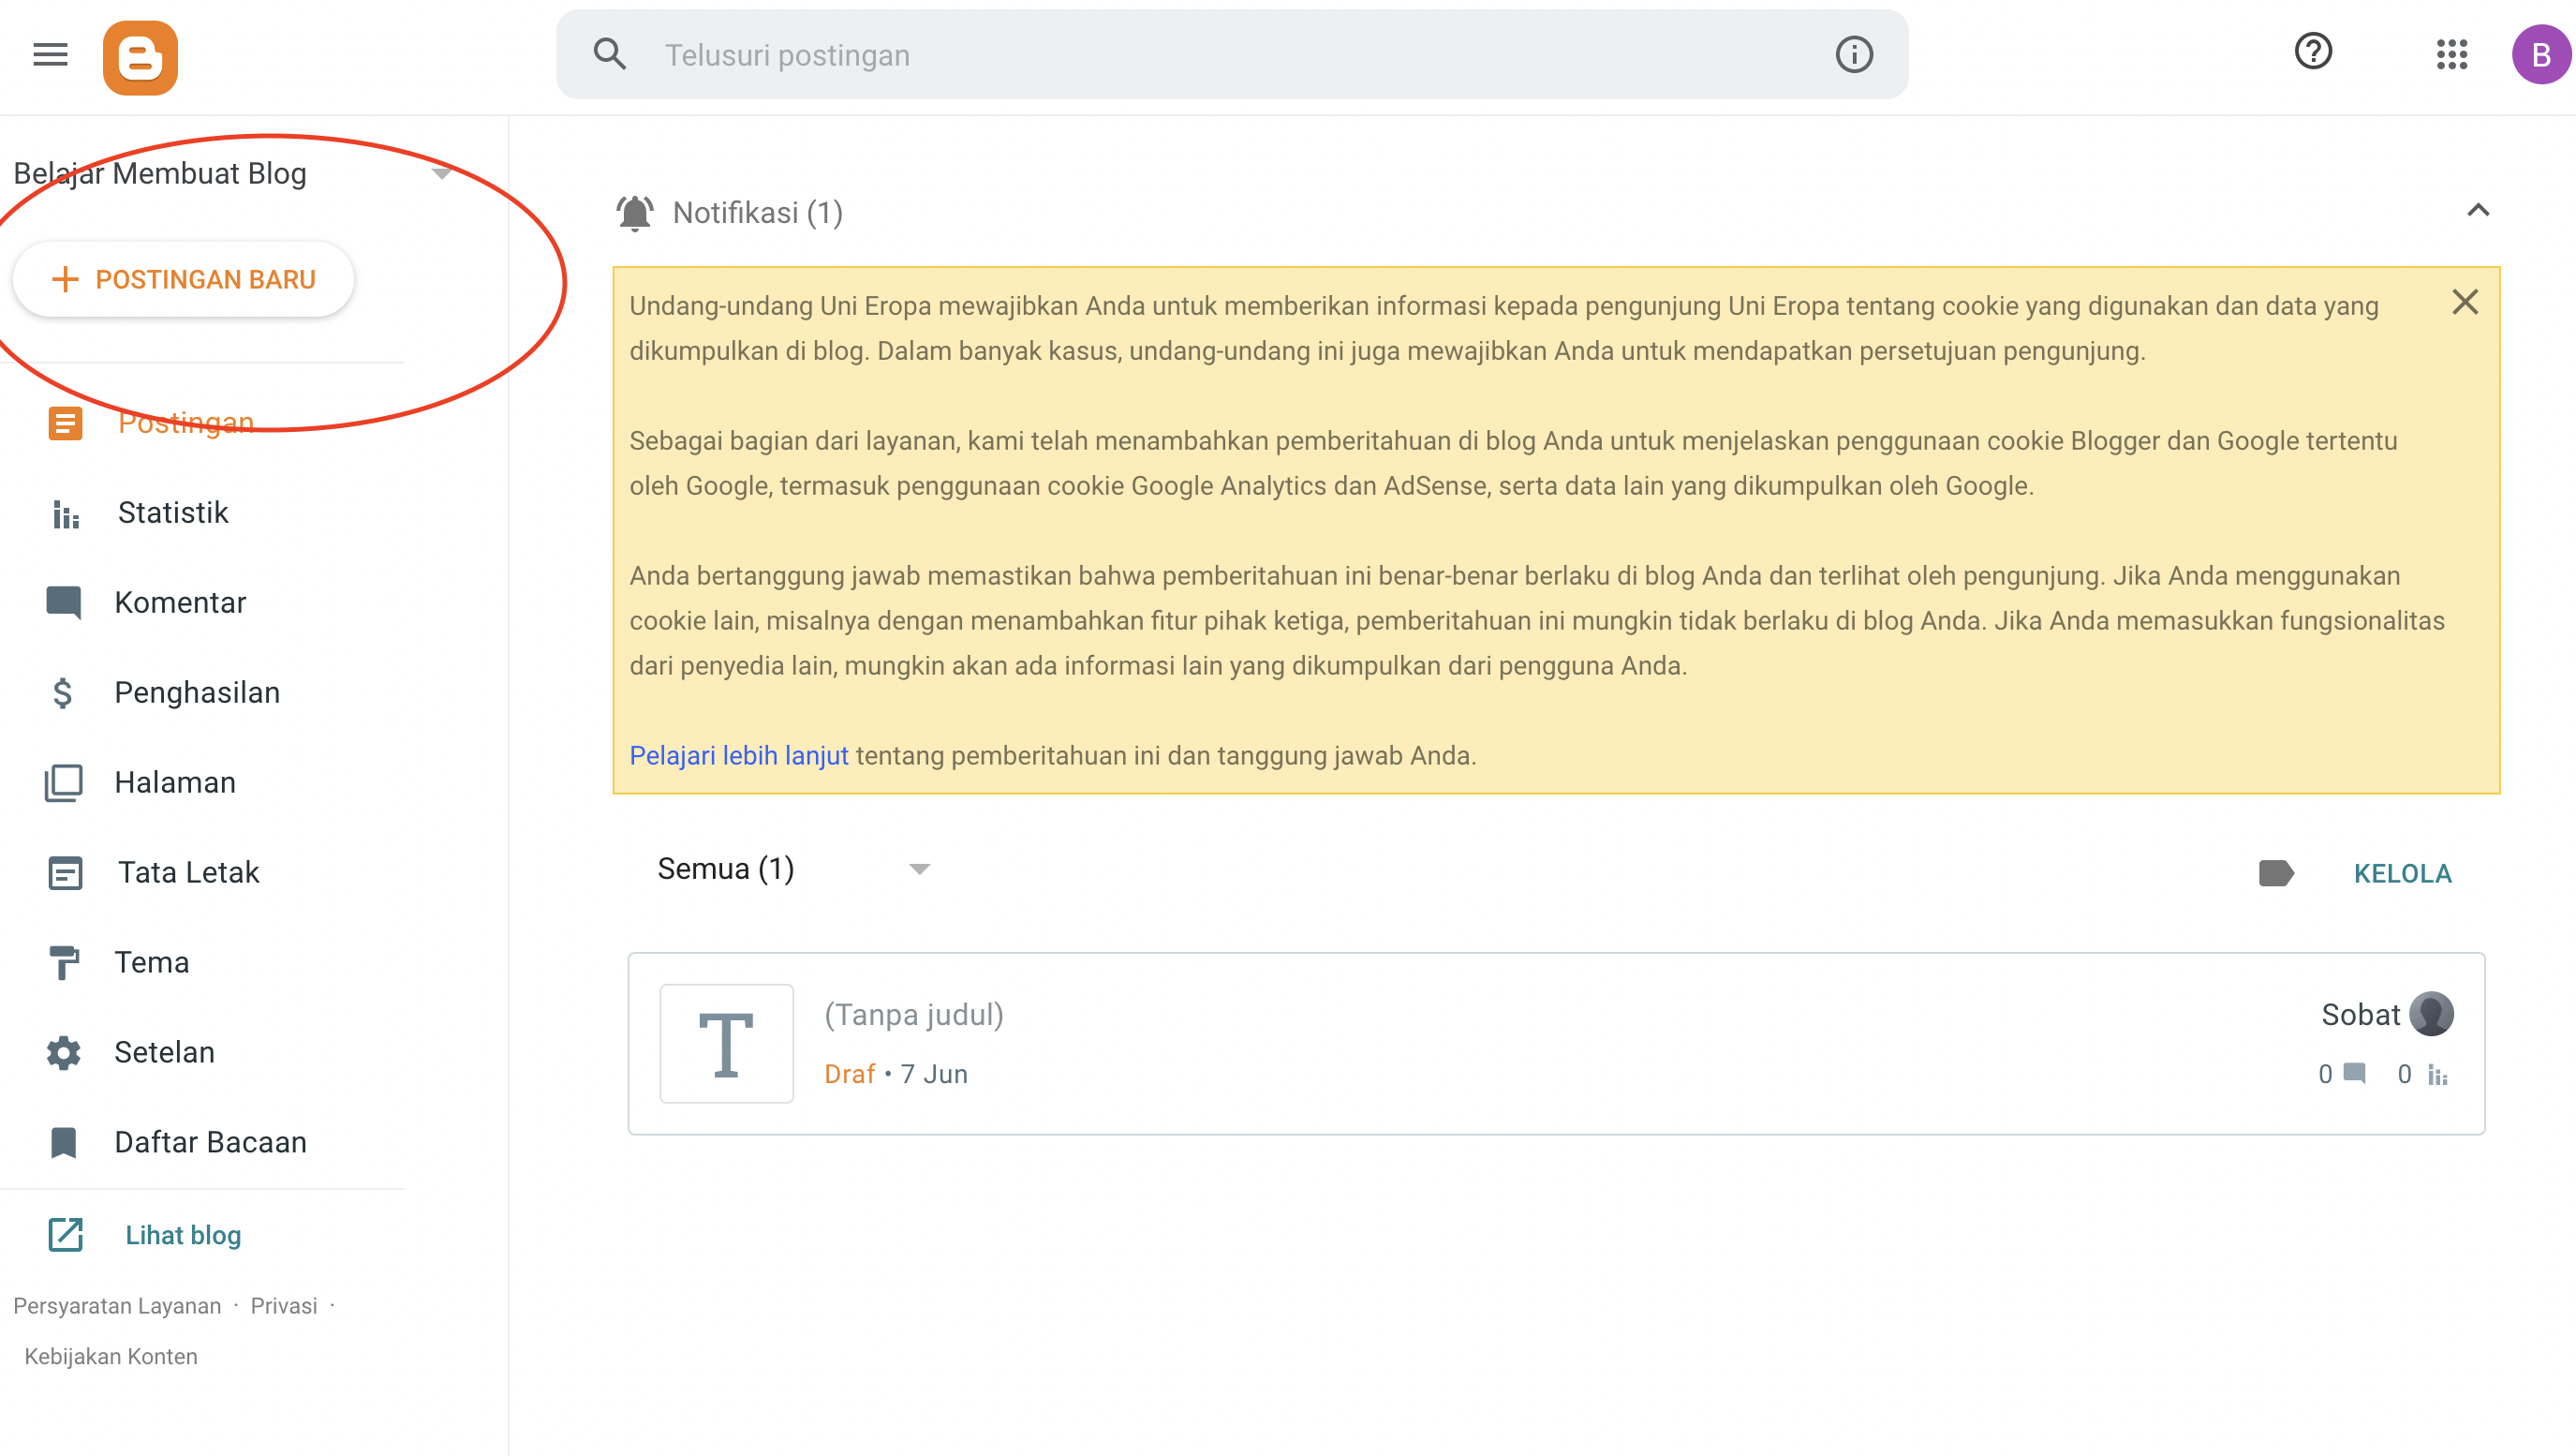This screenshot has height=1456, width=2576.
Task: Open Halaman (Pages) panel
Action: 173,782
